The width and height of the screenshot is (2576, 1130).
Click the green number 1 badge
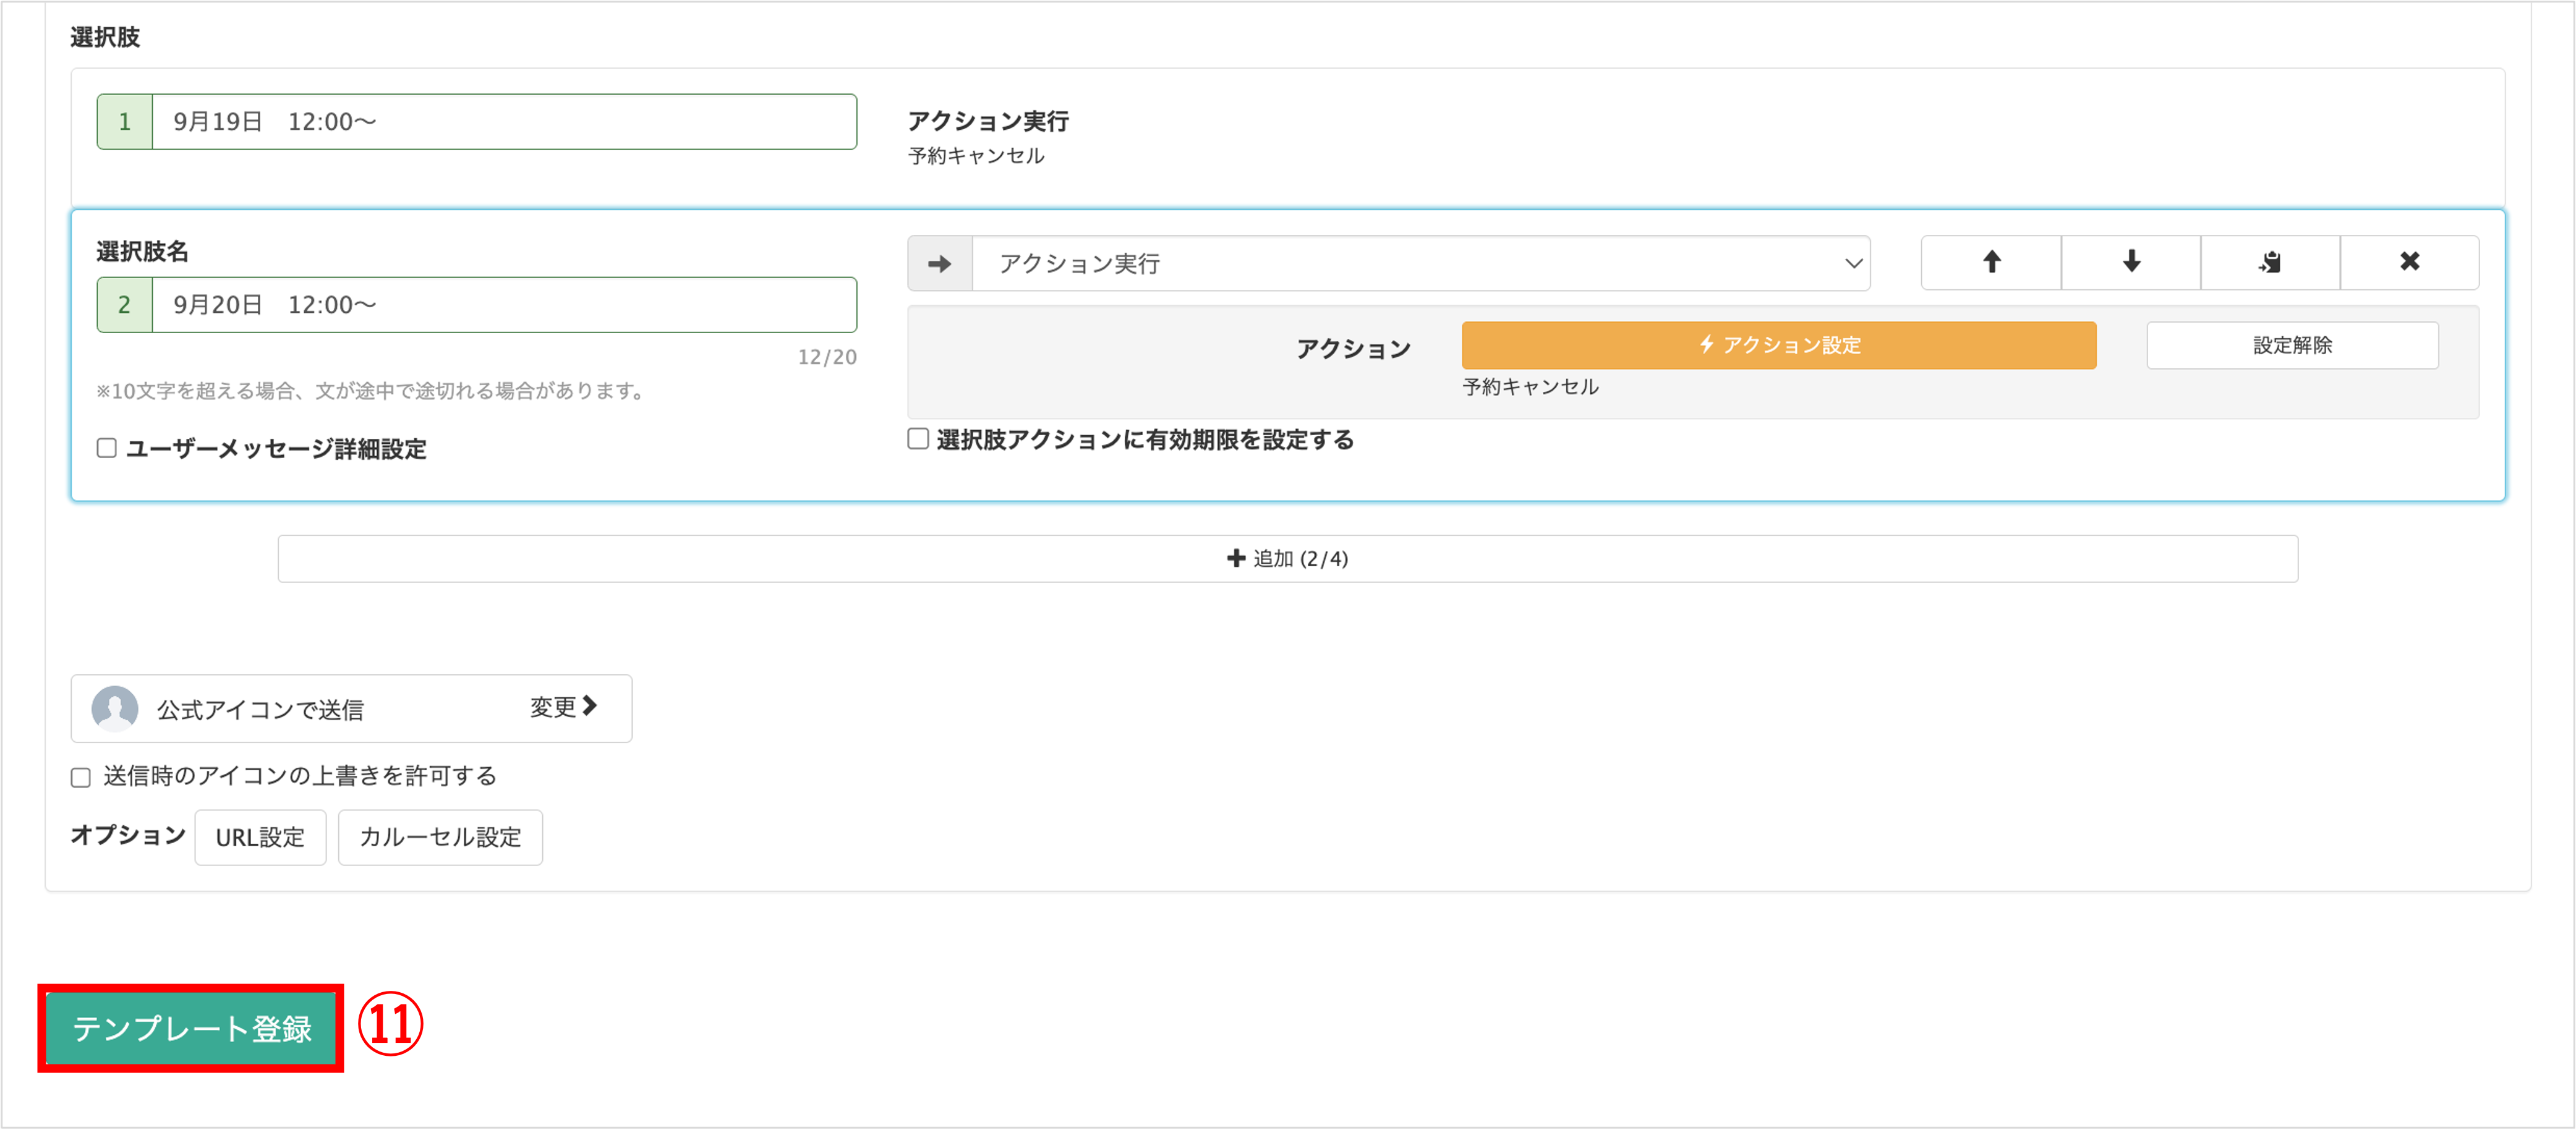coord(125,122)
